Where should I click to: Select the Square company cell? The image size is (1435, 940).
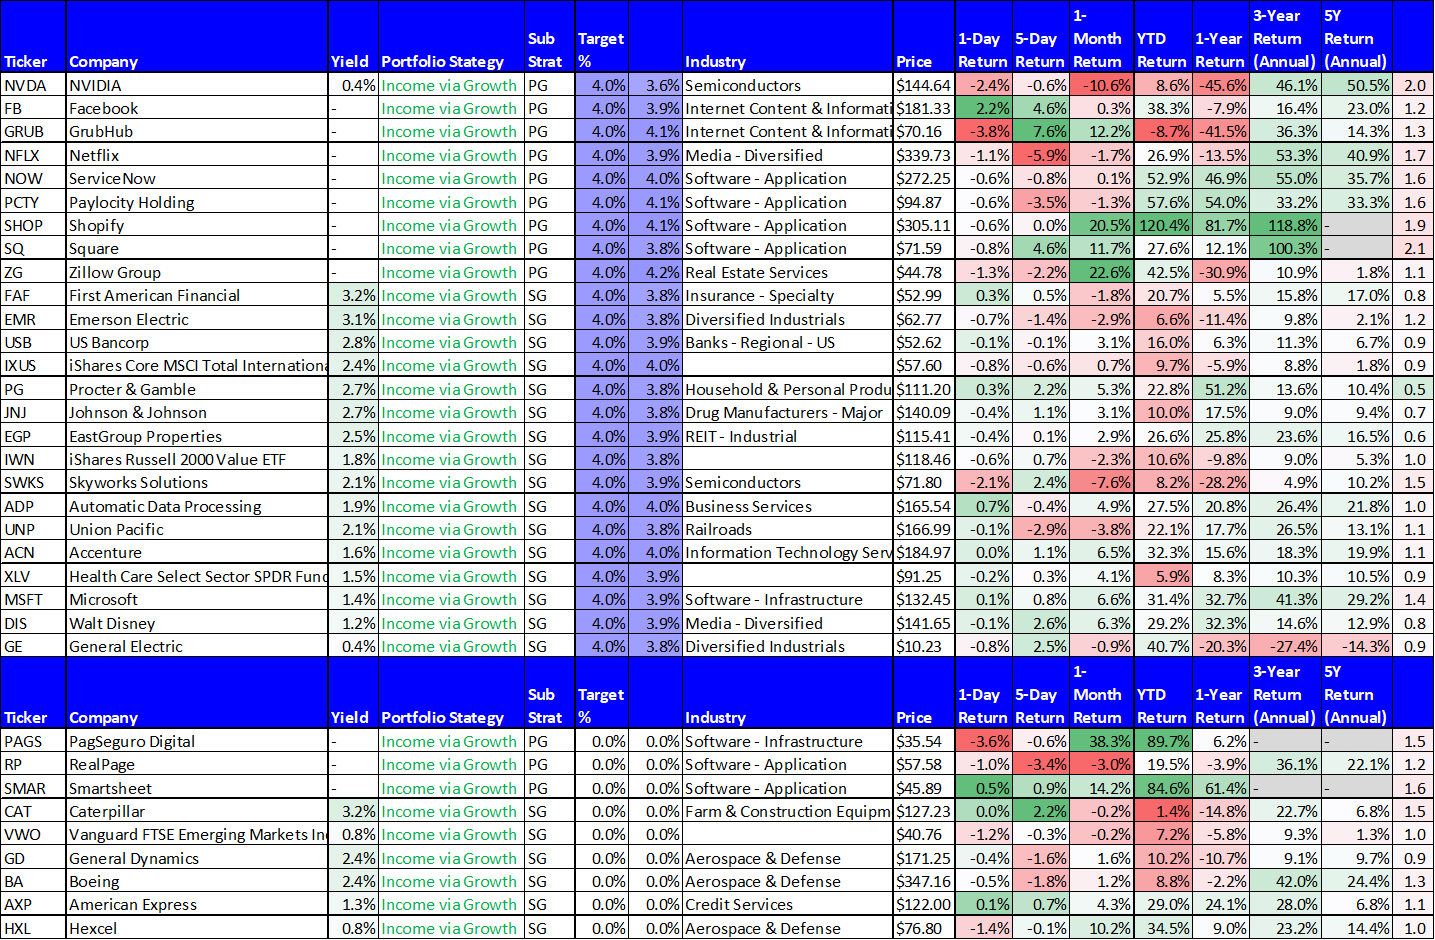pos(197,248)
